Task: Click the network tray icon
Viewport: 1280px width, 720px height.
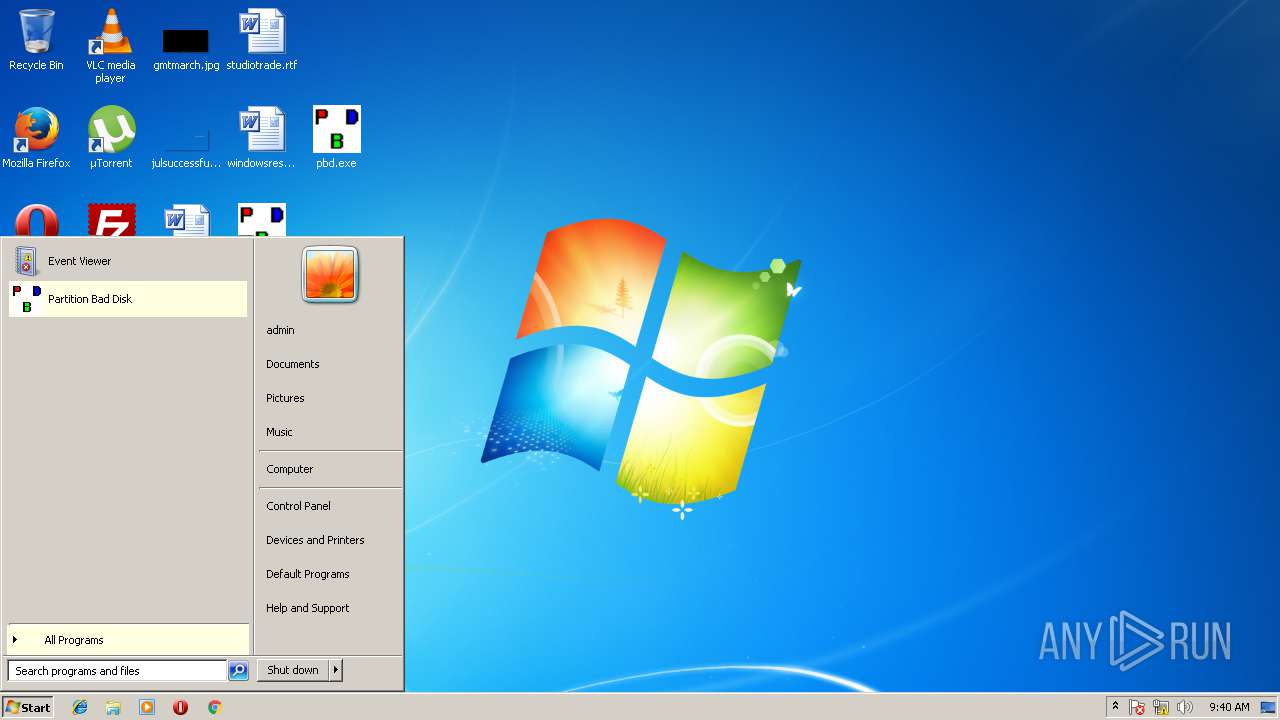Action: coord(1161,707)
